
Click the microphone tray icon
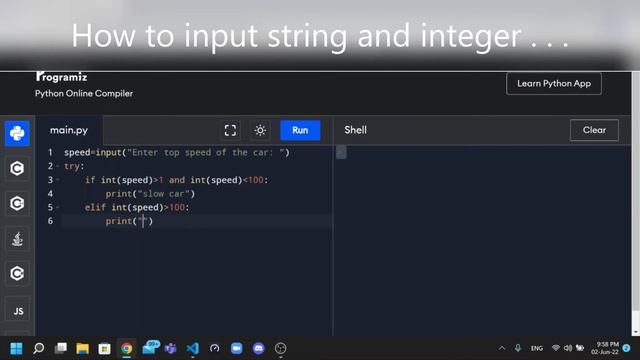tap(518, 348)
